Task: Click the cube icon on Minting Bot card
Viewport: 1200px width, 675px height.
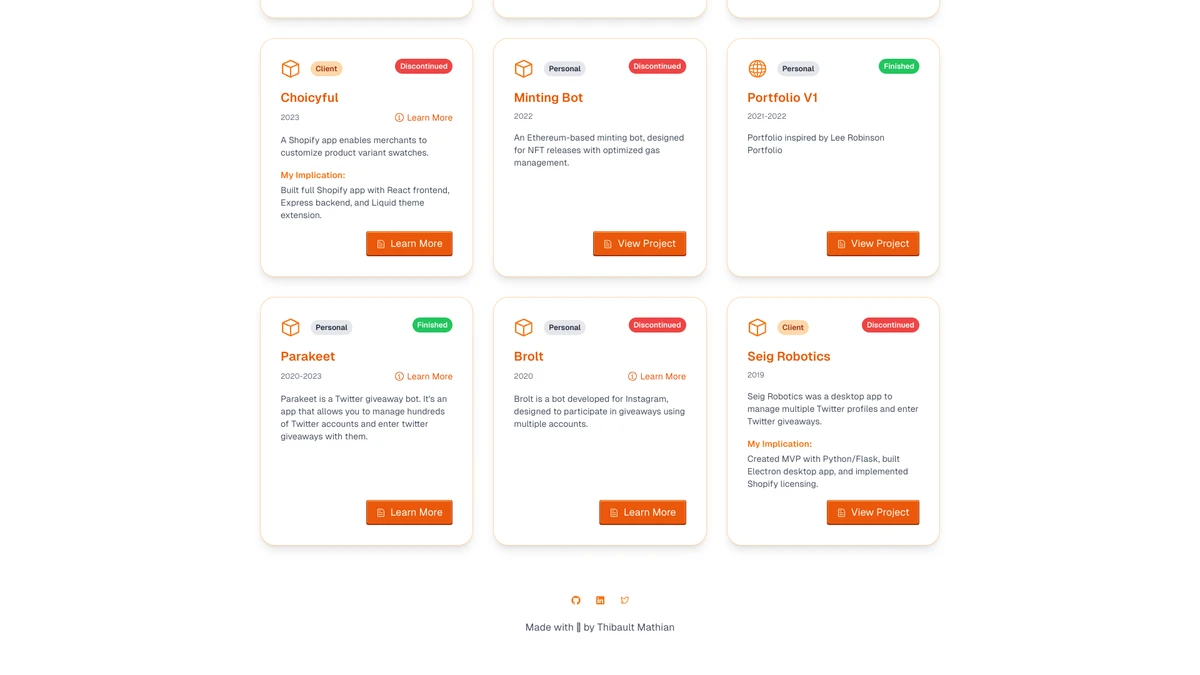Action: 523,68
